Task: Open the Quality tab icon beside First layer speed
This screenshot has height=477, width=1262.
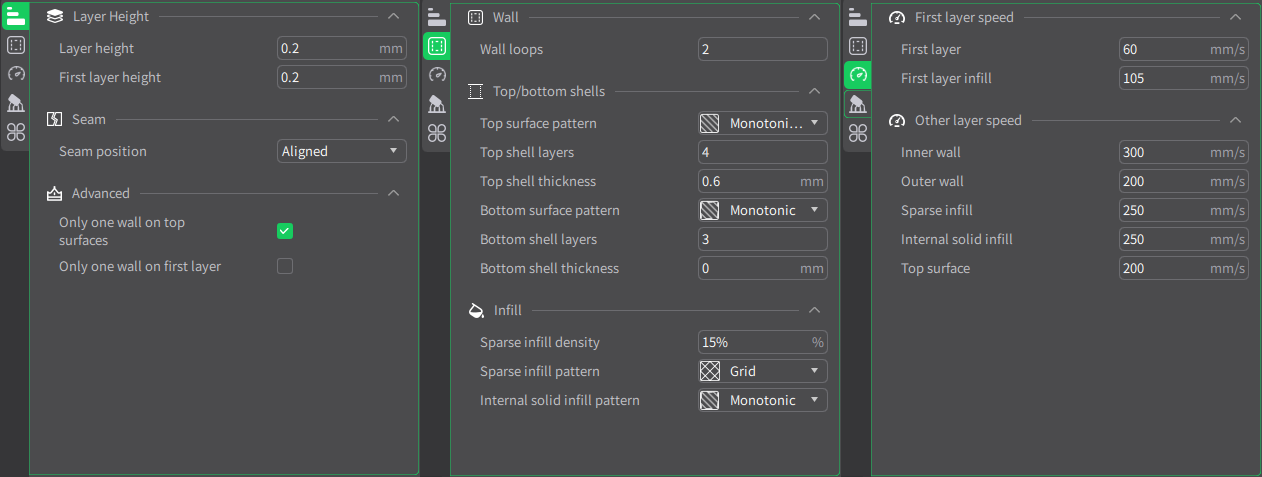Action: pyautogui.click(x=857, y=17)
